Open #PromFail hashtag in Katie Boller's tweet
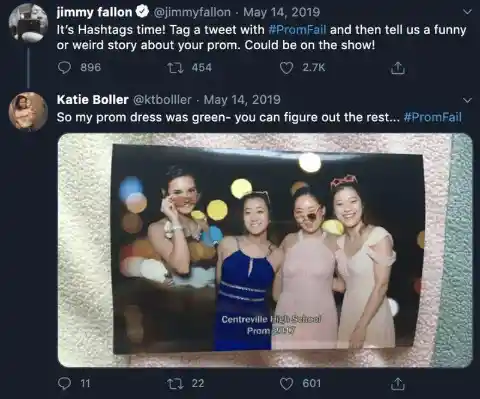Viewport: 480px width, 399px height. (x=433, y=117)
